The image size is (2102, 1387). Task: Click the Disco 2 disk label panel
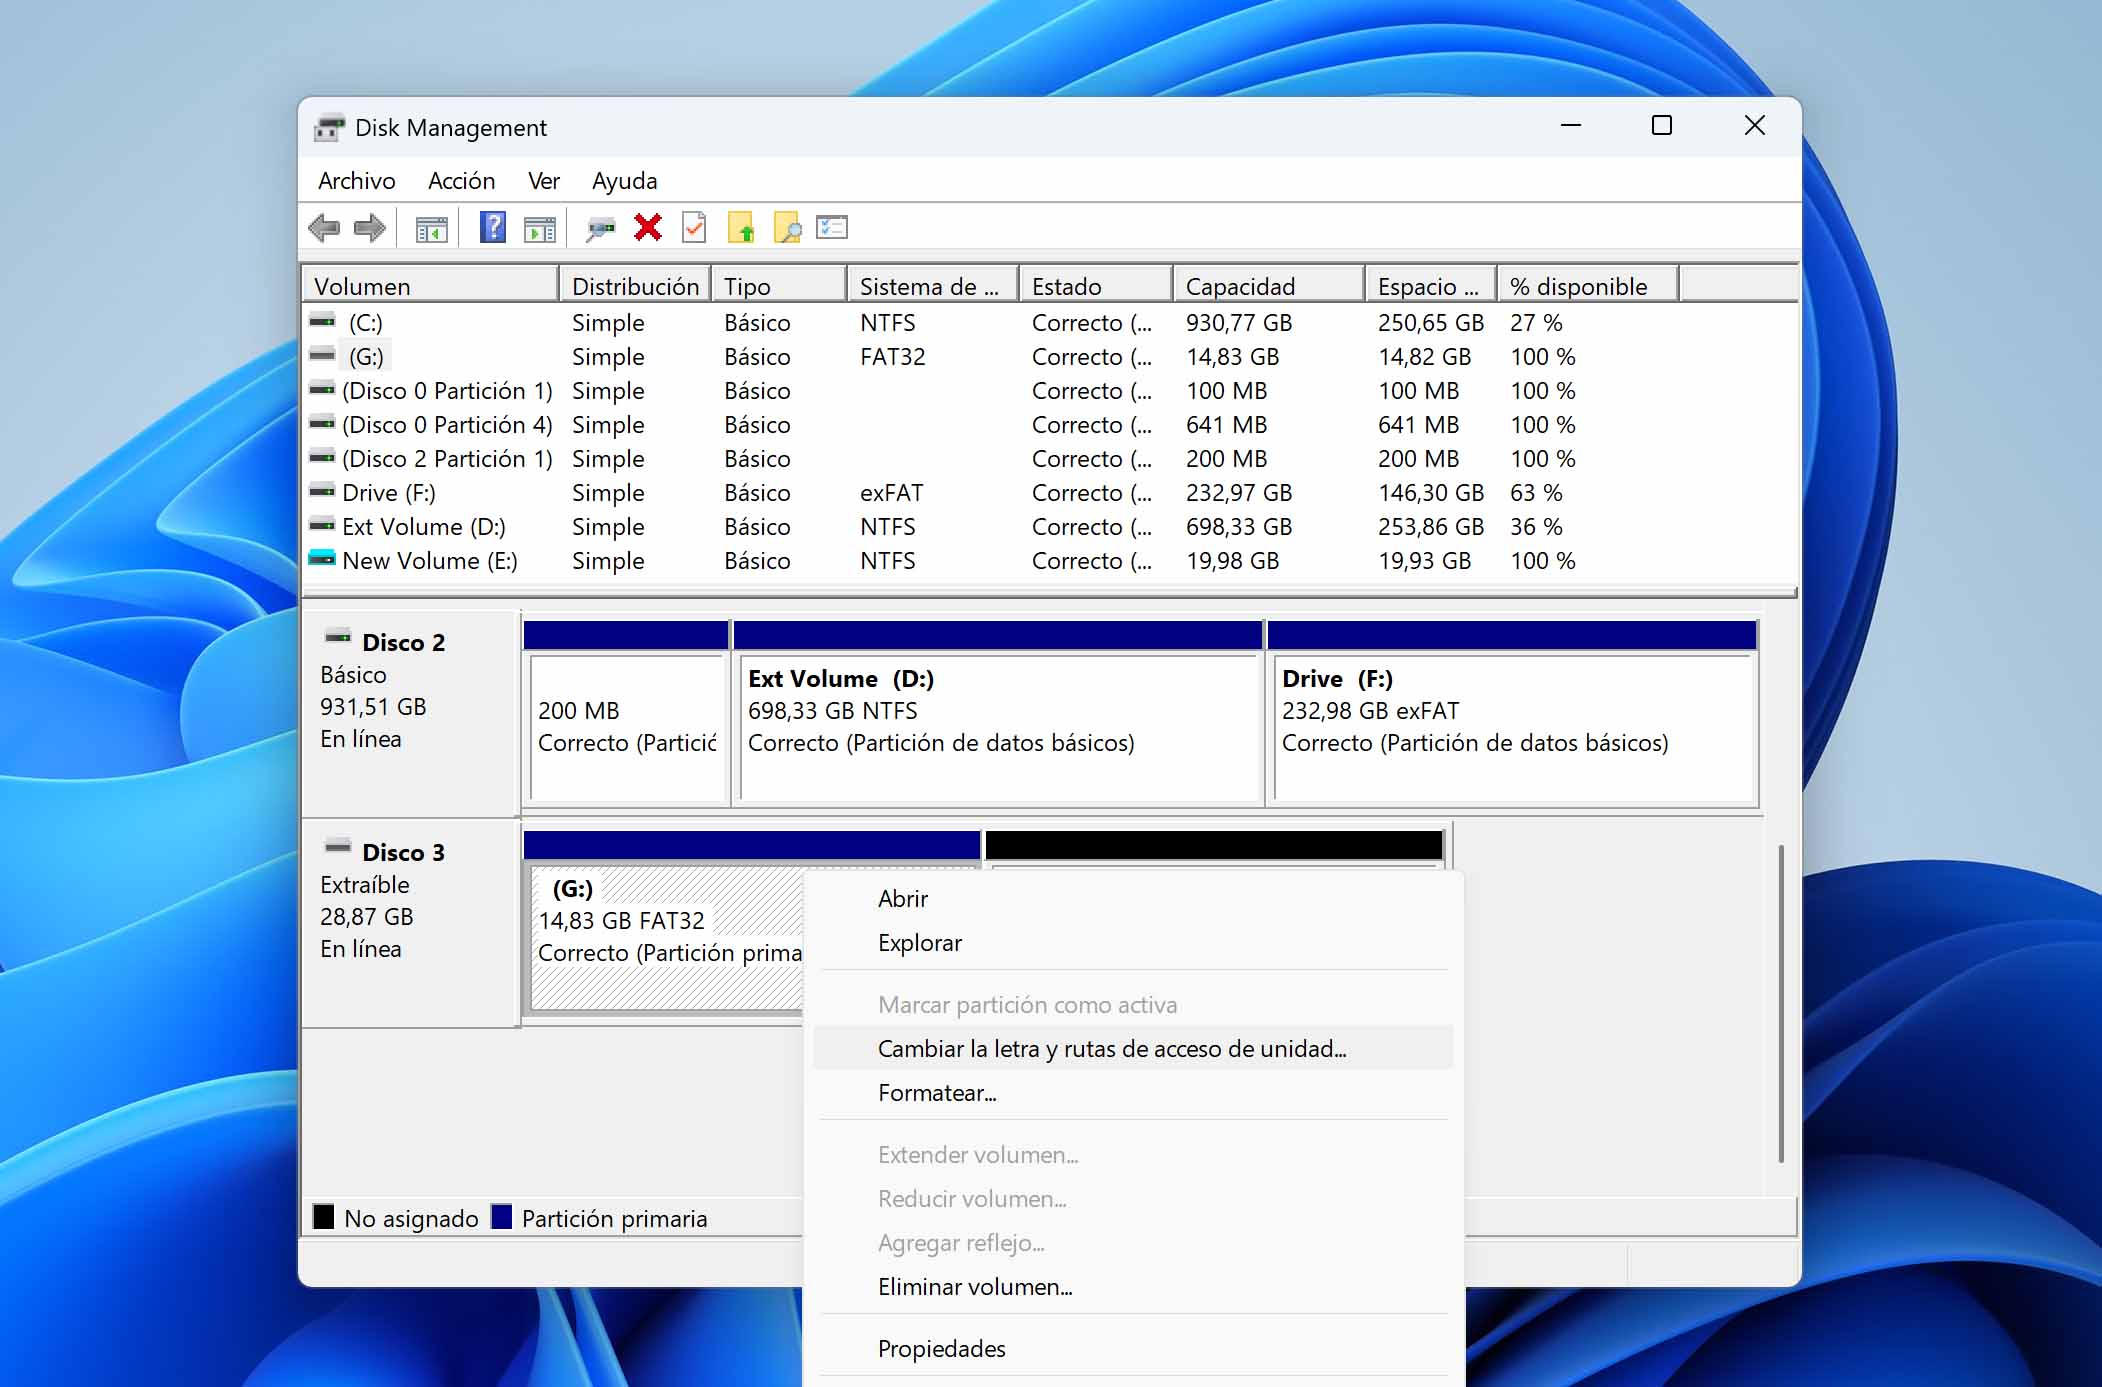pyautogui.click(x=410, y=714)
